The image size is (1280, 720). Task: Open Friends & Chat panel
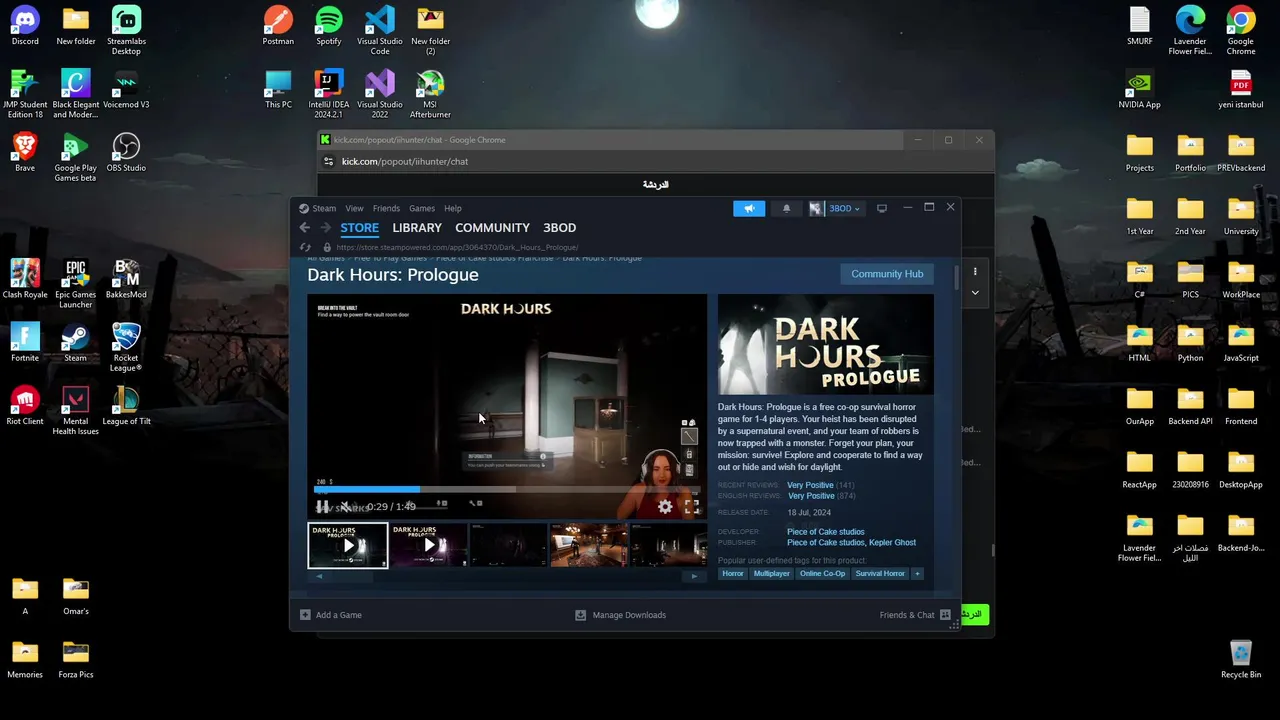pos(915,615)
